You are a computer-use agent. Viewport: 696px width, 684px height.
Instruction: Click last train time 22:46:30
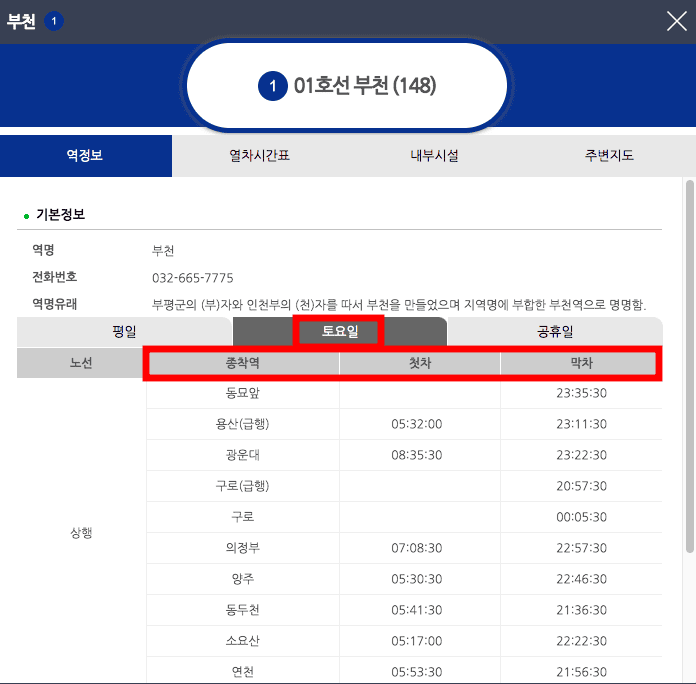click(581, 579)
